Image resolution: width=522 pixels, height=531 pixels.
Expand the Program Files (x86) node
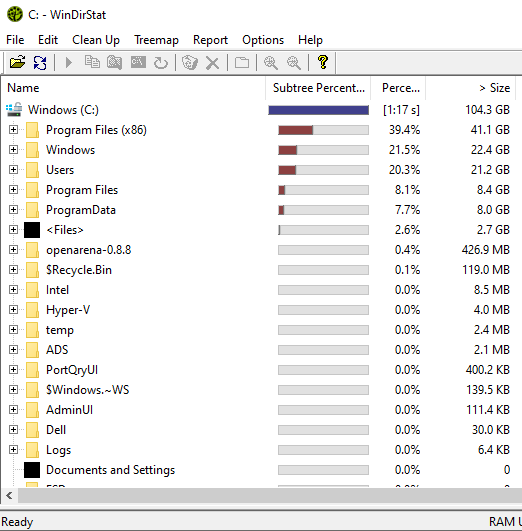(x=13, y=129)
